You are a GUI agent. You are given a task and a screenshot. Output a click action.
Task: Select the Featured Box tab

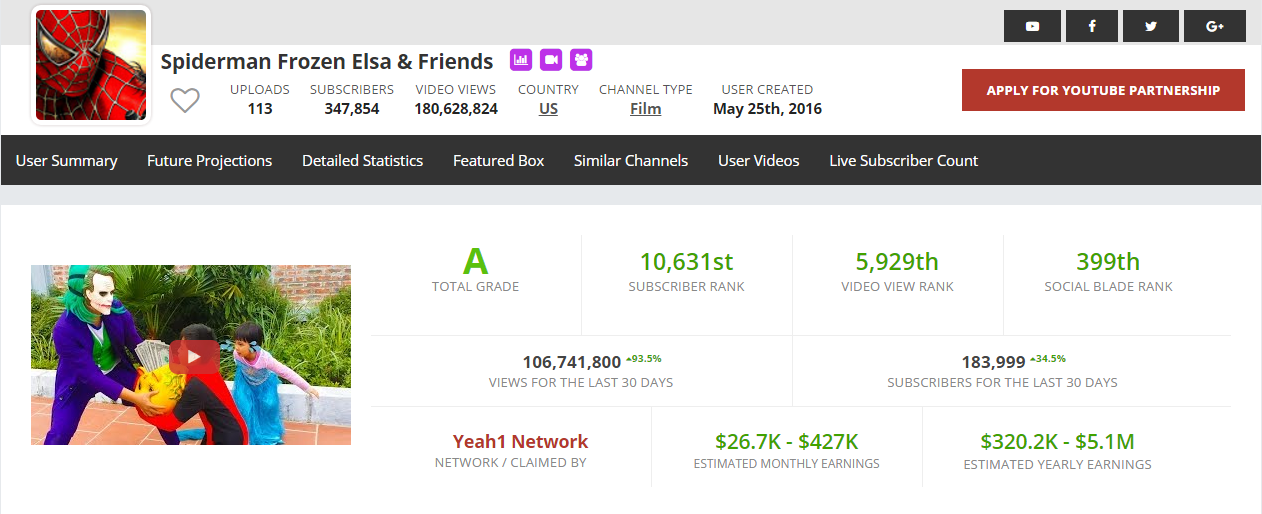tap(498, 160)
